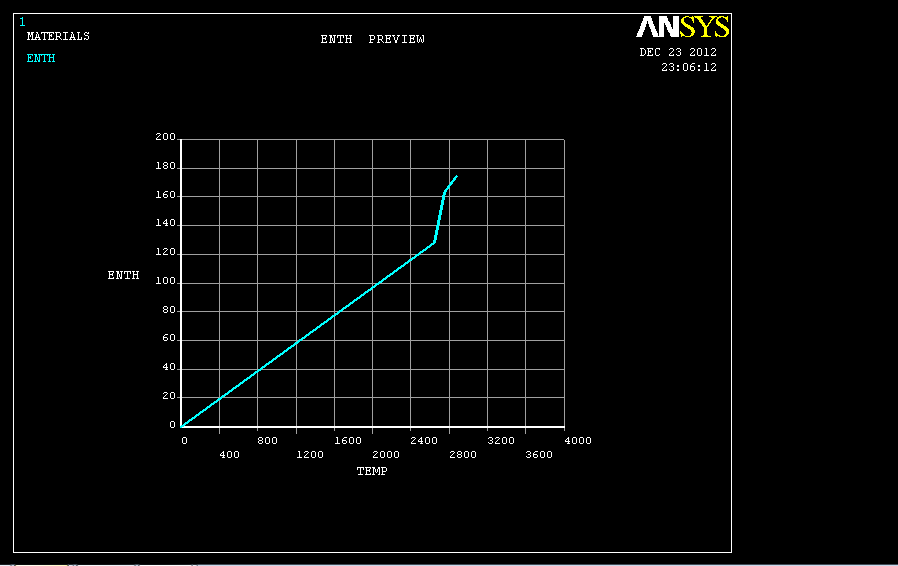Click the 120 tick label on ENTH axis
Screen dimensions: 898x566
[166, 252]
